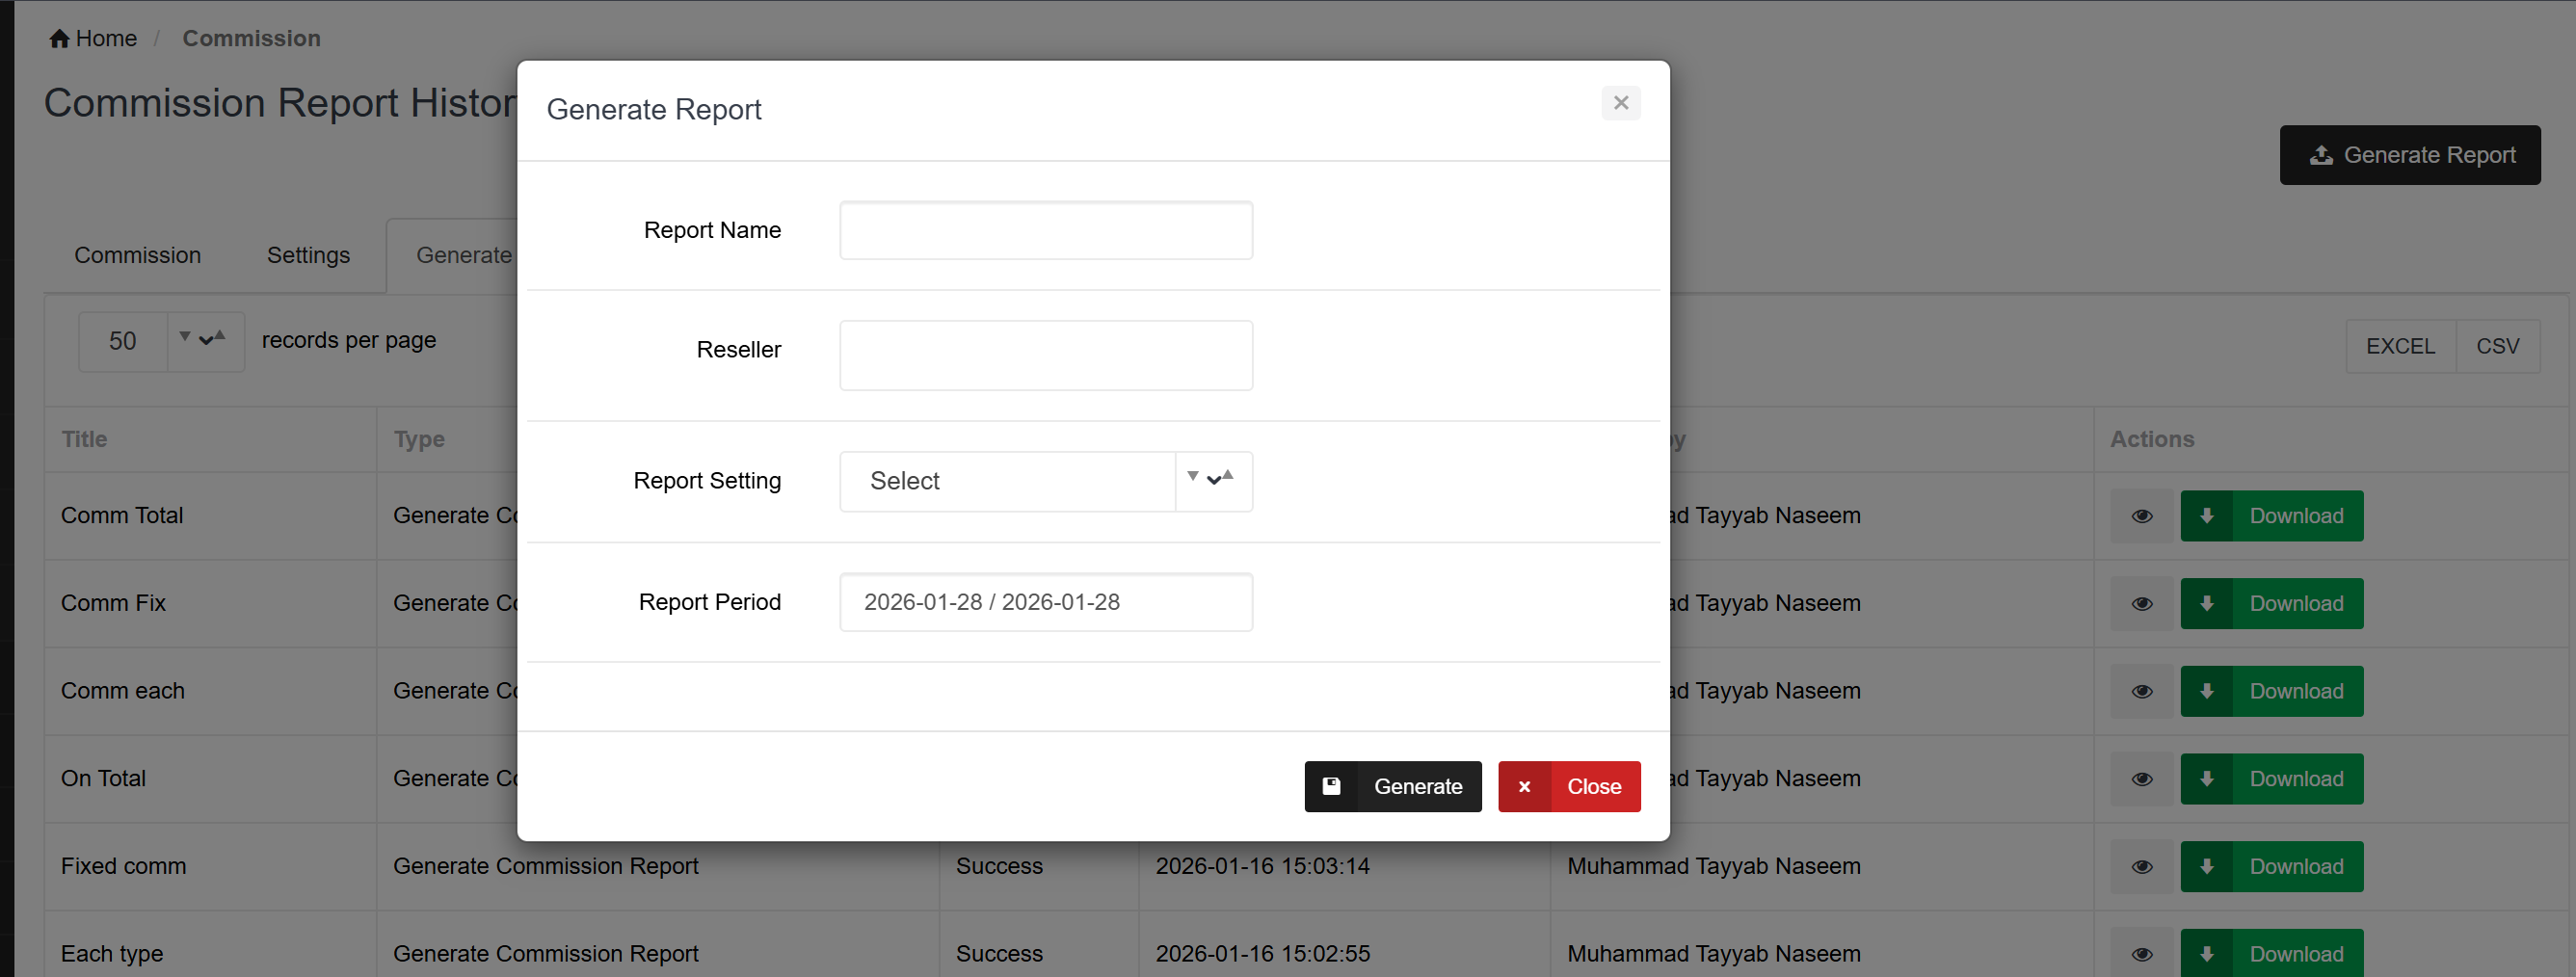Click the Home icon in breadcrumb
This screenshot has width=2576, height=977.
(59, 39)
